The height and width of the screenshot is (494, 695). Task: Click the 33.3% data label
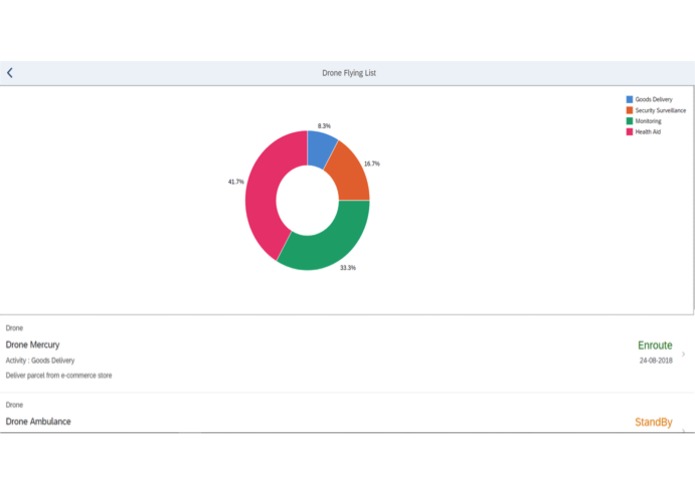(x=348, y=268)
